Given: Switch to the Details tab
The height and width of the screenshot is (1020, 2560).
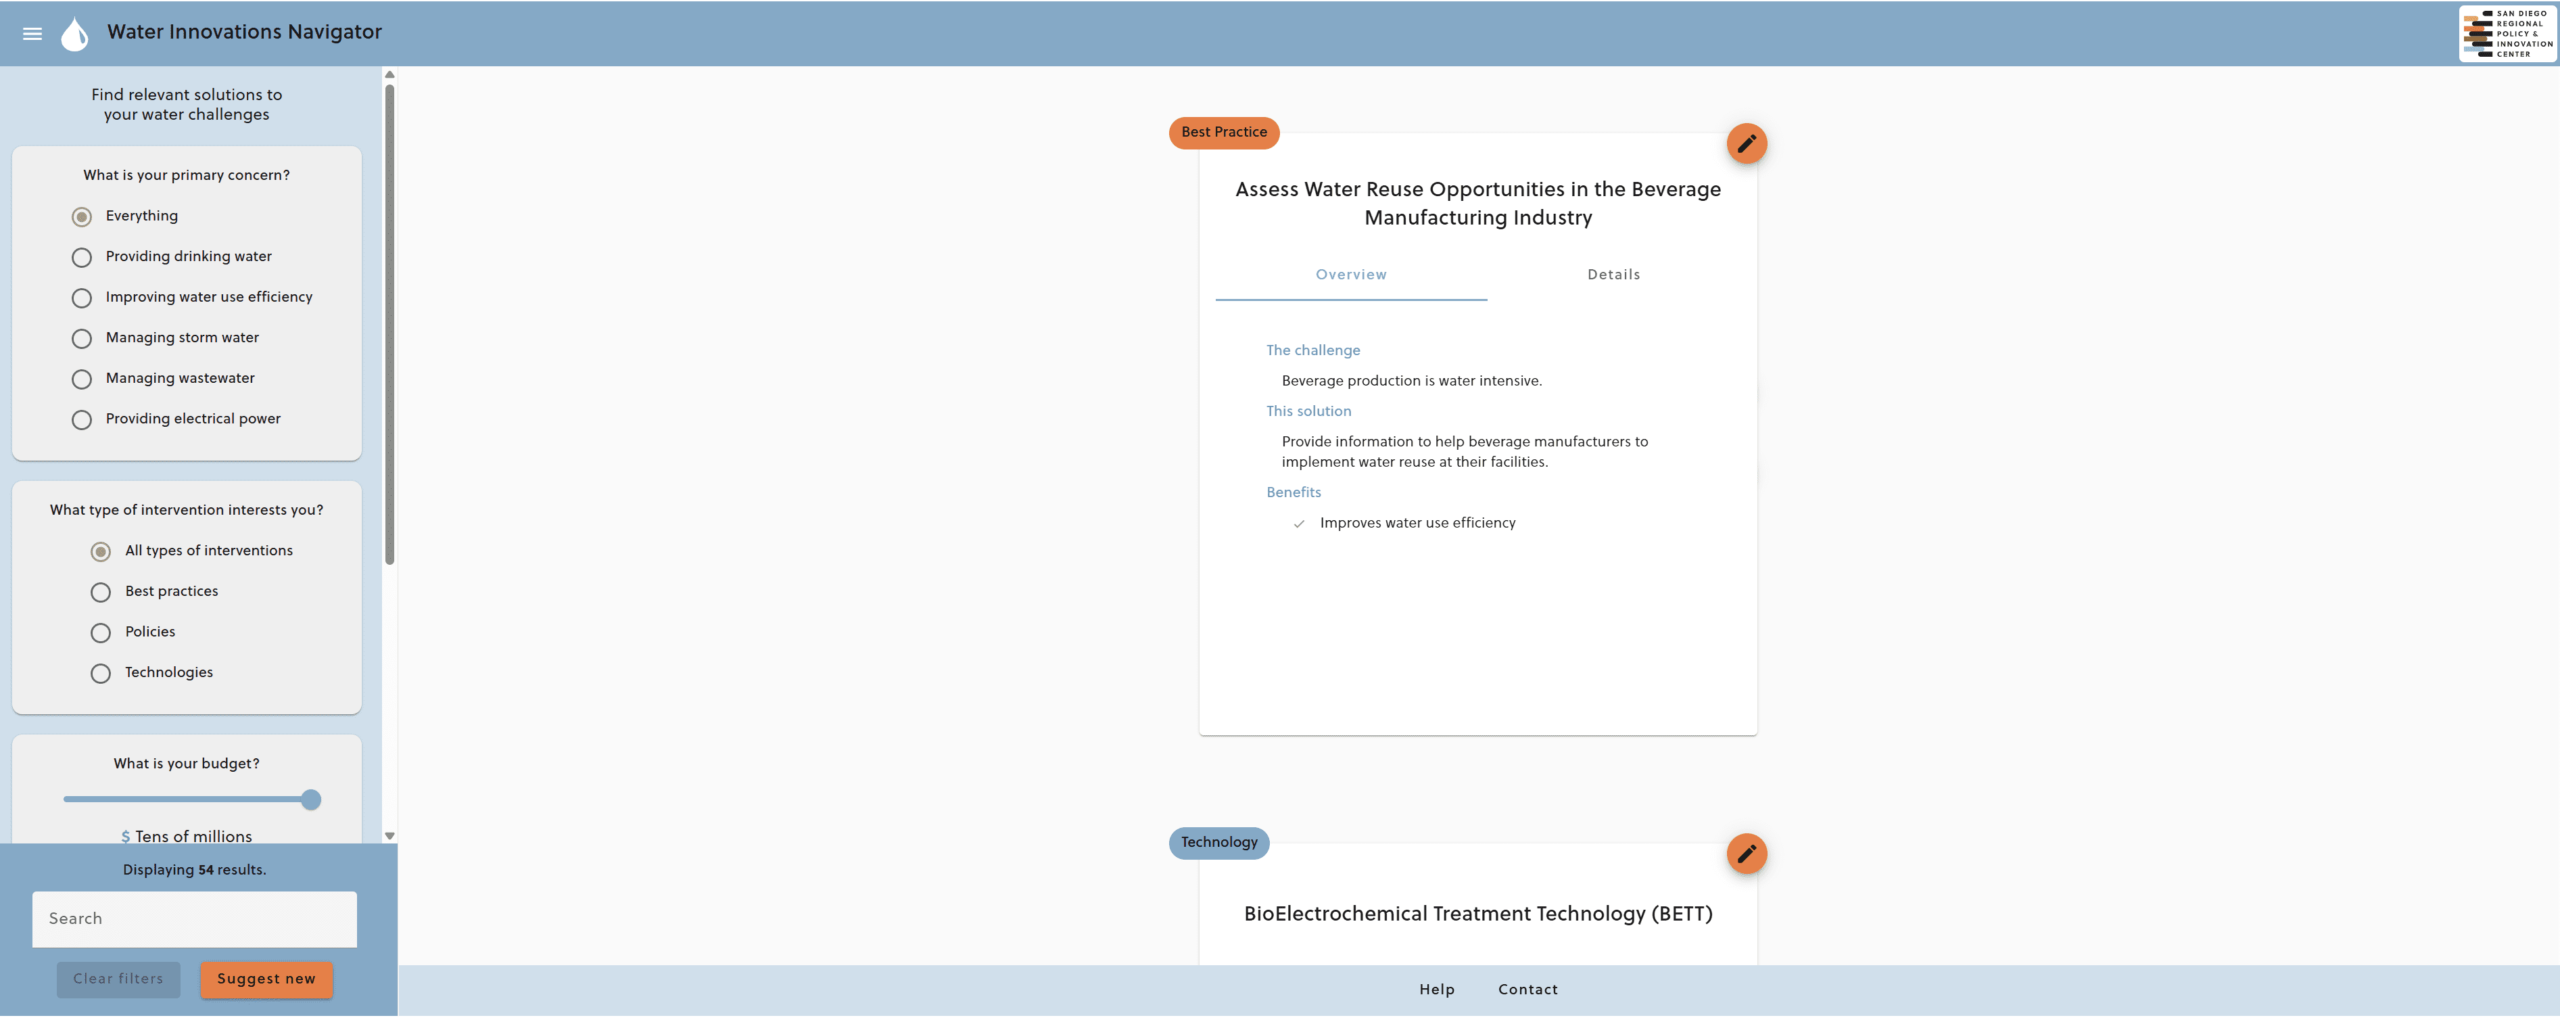Looking at the screenshot, I should point(1613,275).
